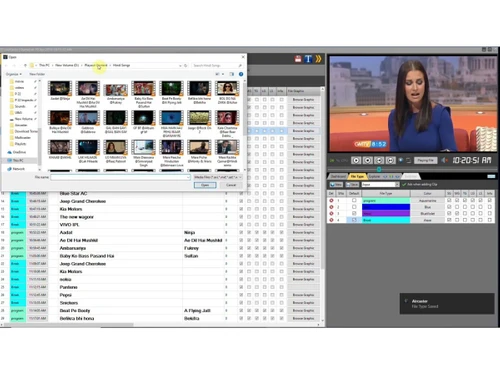This screenshot has height=375, width=500.
Task: Click the Save button in the File Type panel
Action: pyautogui.click(x=352, y=184)
